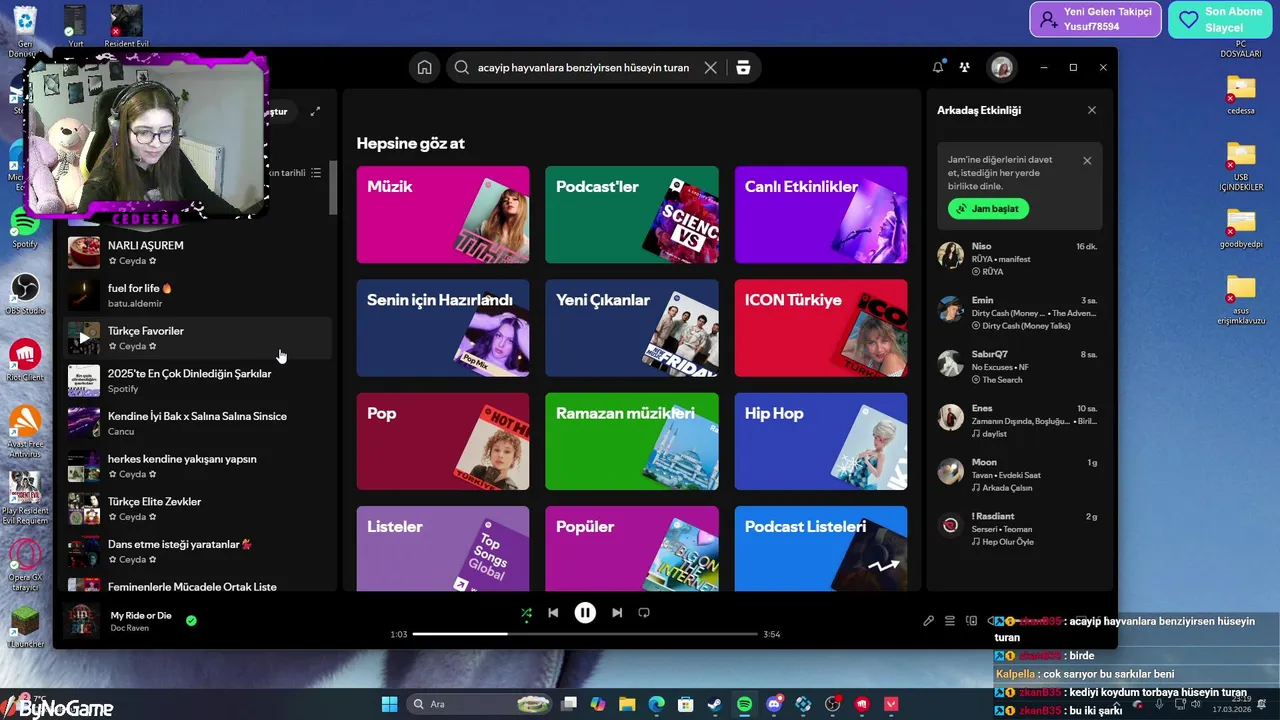Open the NARLI AŞUREM playlist

(198, 252)
